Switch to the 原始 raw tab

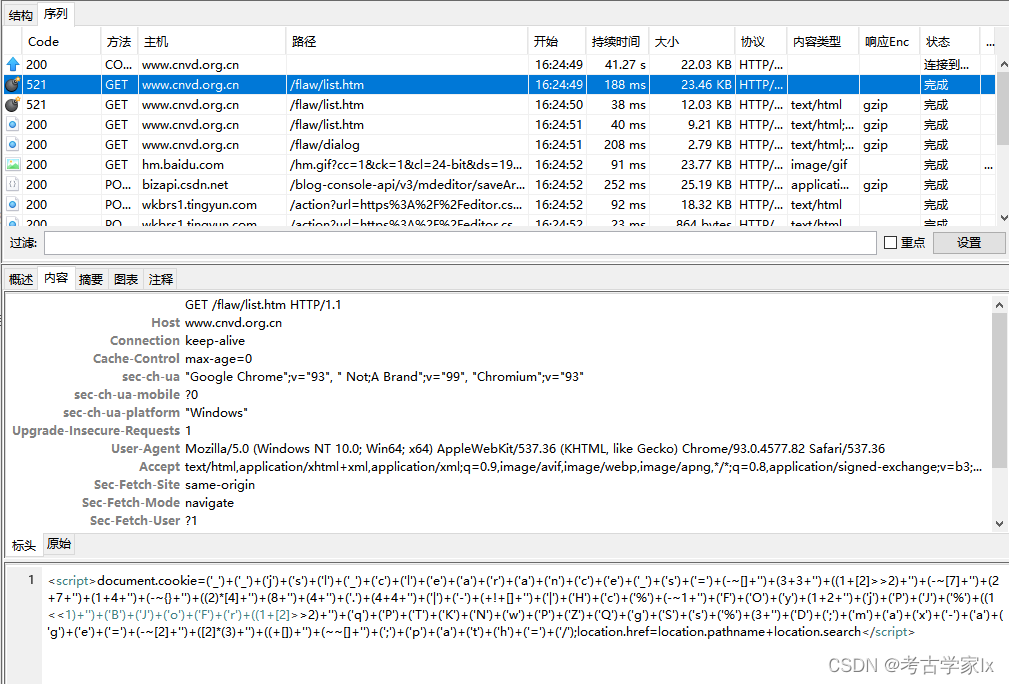[59, 544]
